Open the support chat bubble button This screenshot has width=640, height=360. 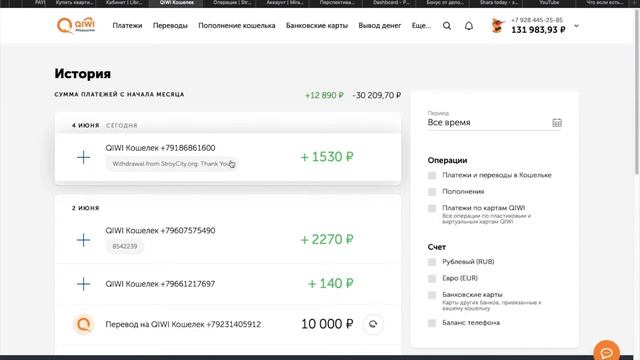click(607, 352)
